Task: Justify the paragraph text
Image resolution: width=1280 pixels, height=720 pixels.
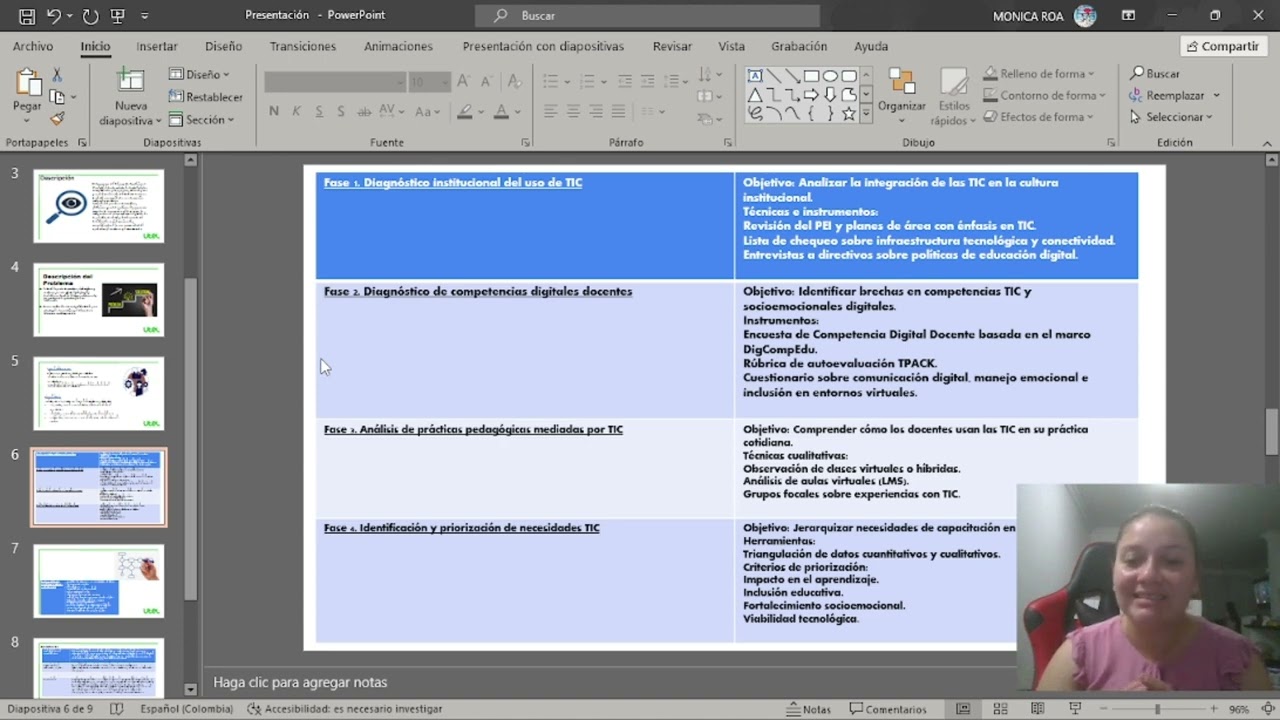Action: [618, 111]
